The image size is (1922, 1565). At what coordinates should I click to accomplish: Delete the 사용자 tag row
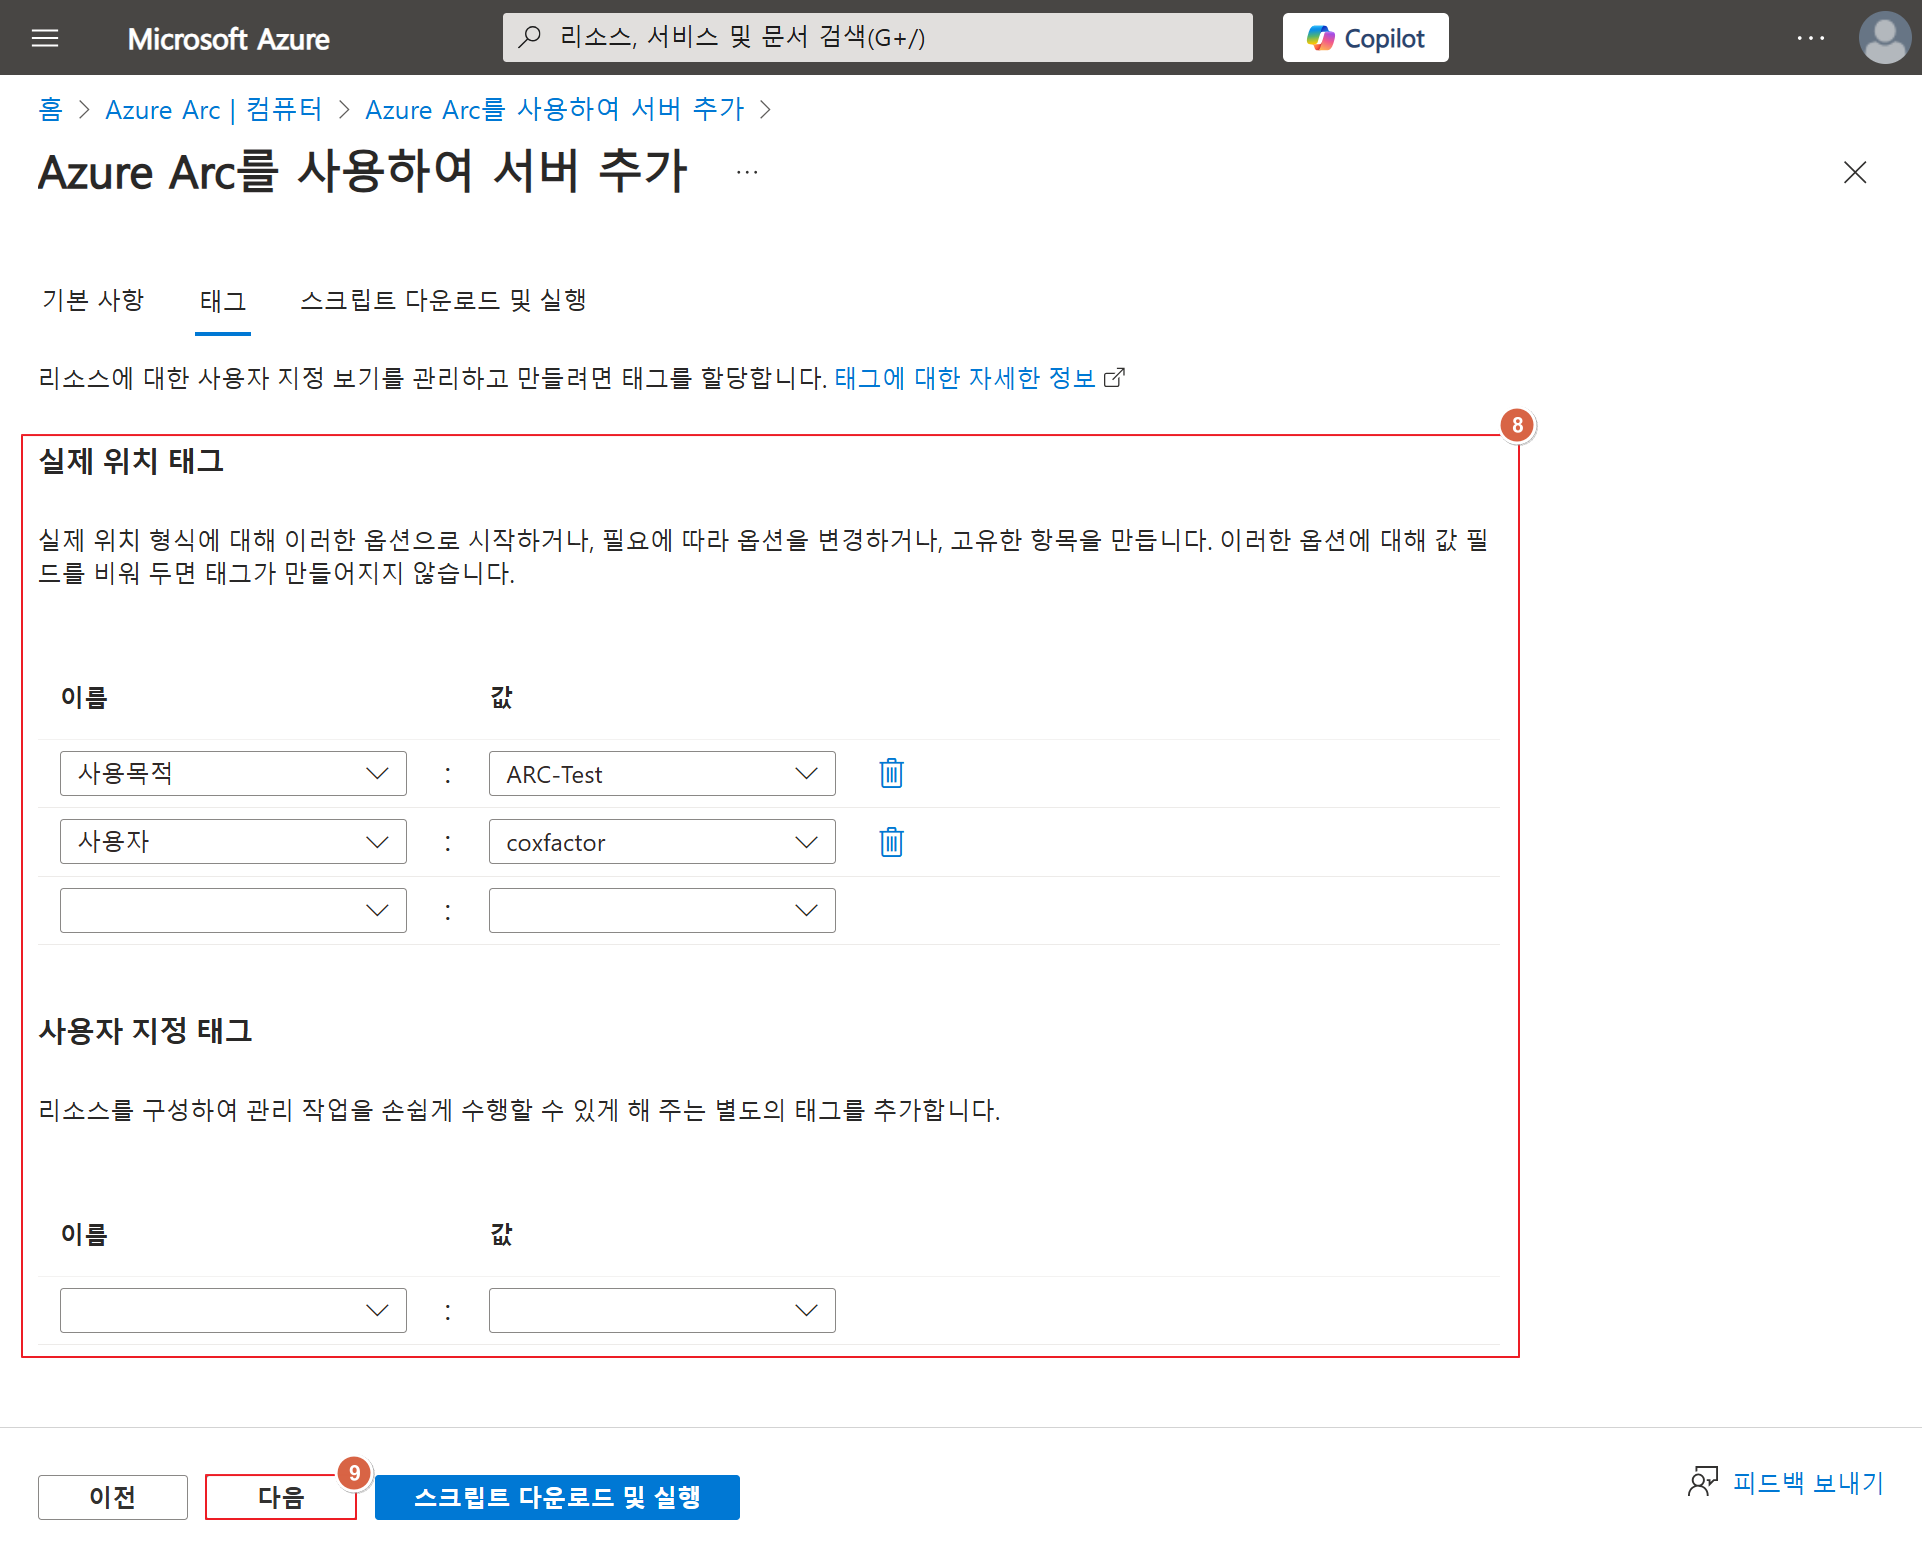pyautogui.click(x=891, y=842)
